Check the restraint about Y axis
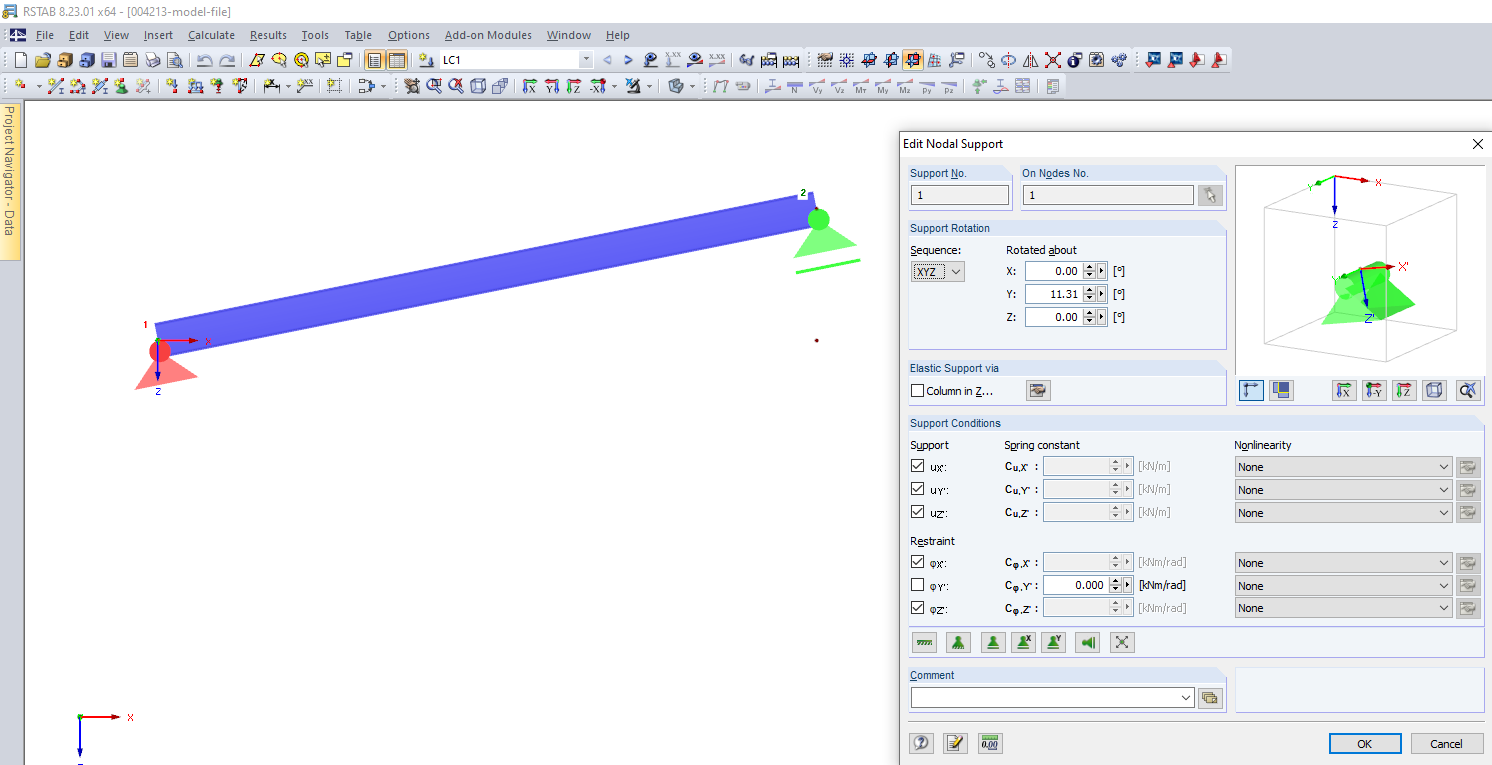The width and height of the screenshot is (1492, 765). 917,584
